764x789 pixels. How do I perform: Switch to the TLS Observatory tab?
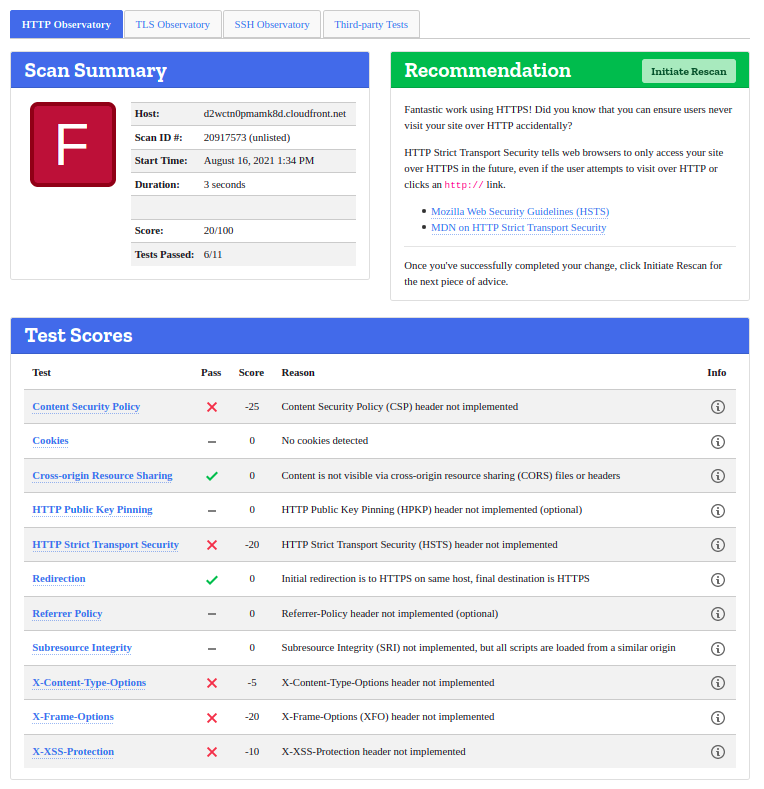click(x=173, y=24)
